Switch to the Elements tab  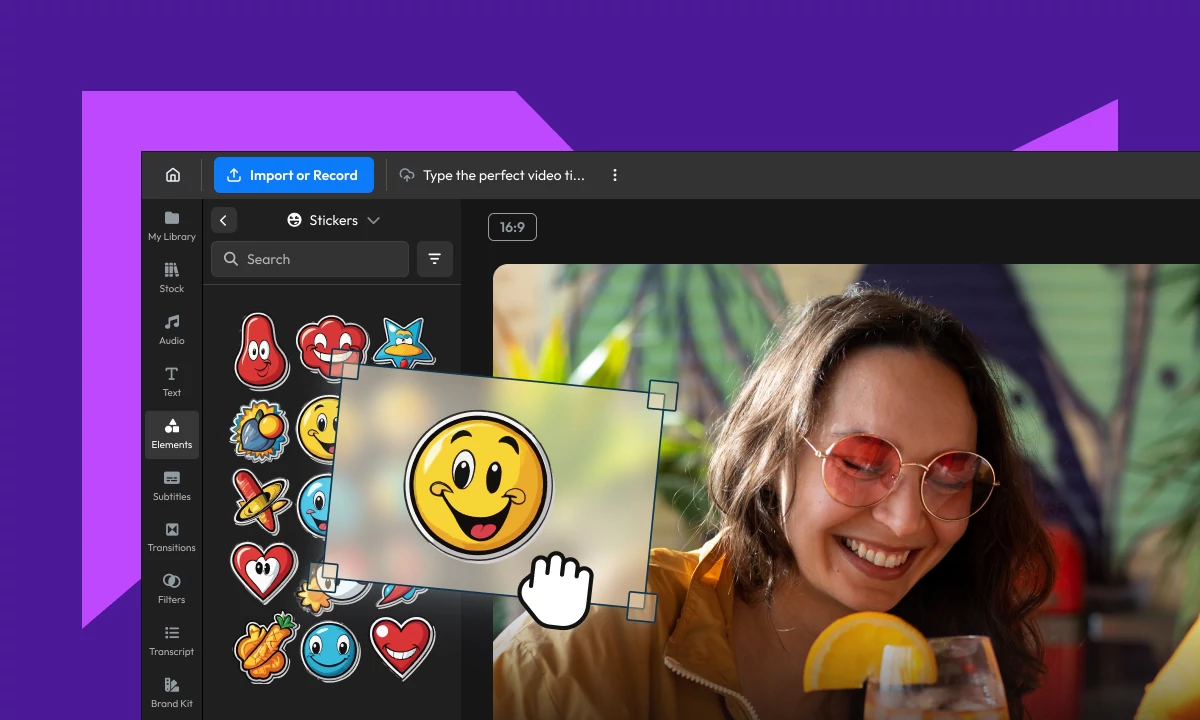pos(171,434)
